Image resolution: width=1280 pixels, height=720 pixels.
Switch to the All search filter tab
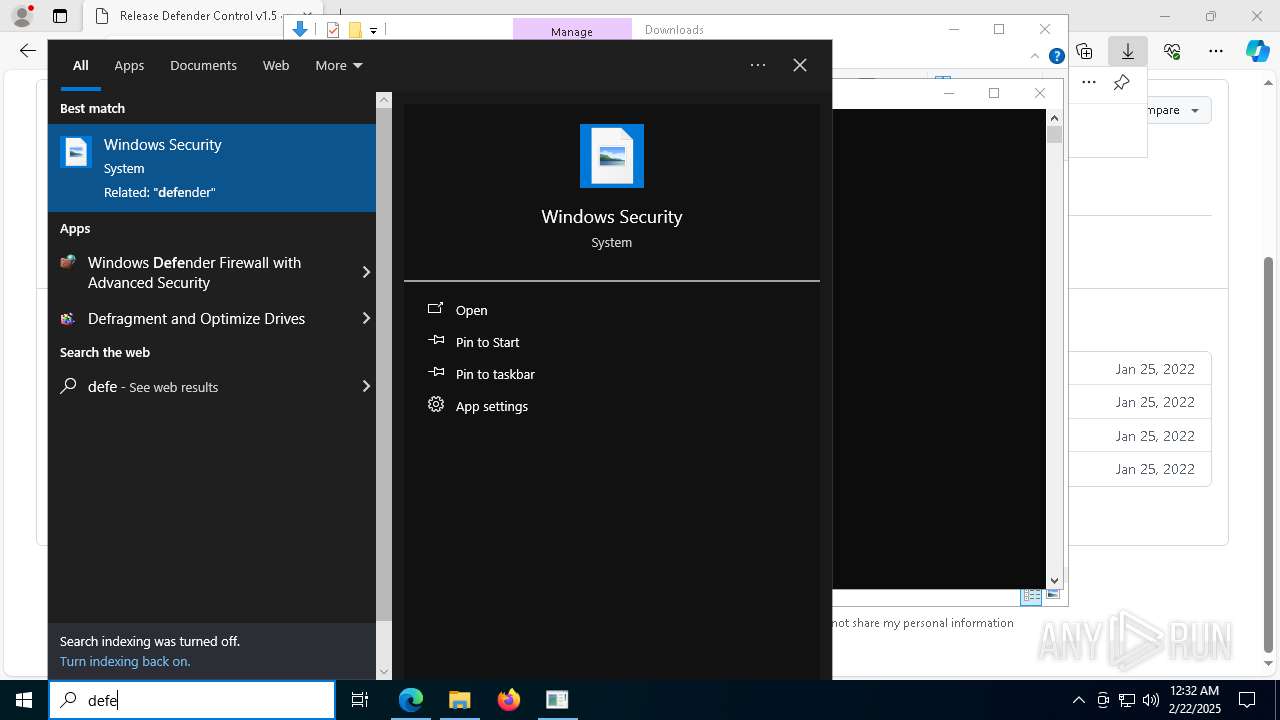coord(80,65)
